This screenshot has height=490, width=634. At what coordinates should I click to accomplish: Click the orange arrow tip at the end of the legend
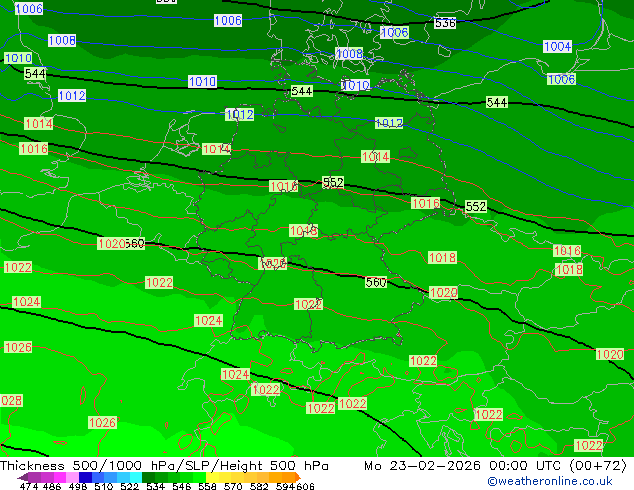pyautogui.click(x=297, y=477)
